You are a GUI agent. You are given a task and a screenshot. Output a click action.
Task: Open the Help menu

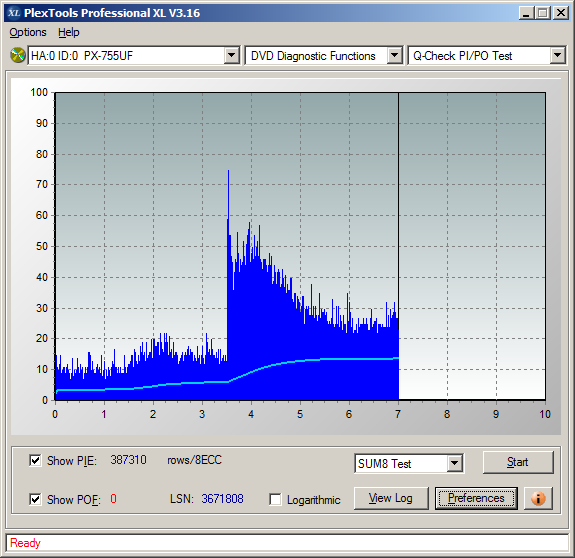point(69,32)
